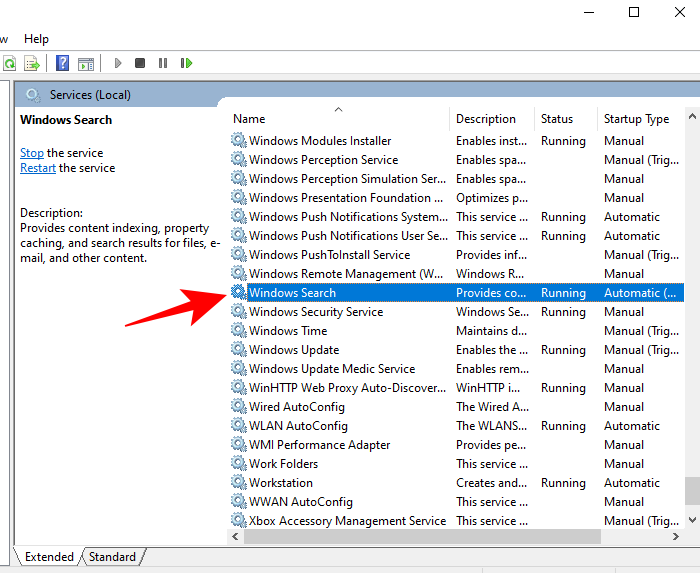Select Windows Modules Installer service name
The height and width of the screenshot is (573, 700).
[x=320, y=141]
